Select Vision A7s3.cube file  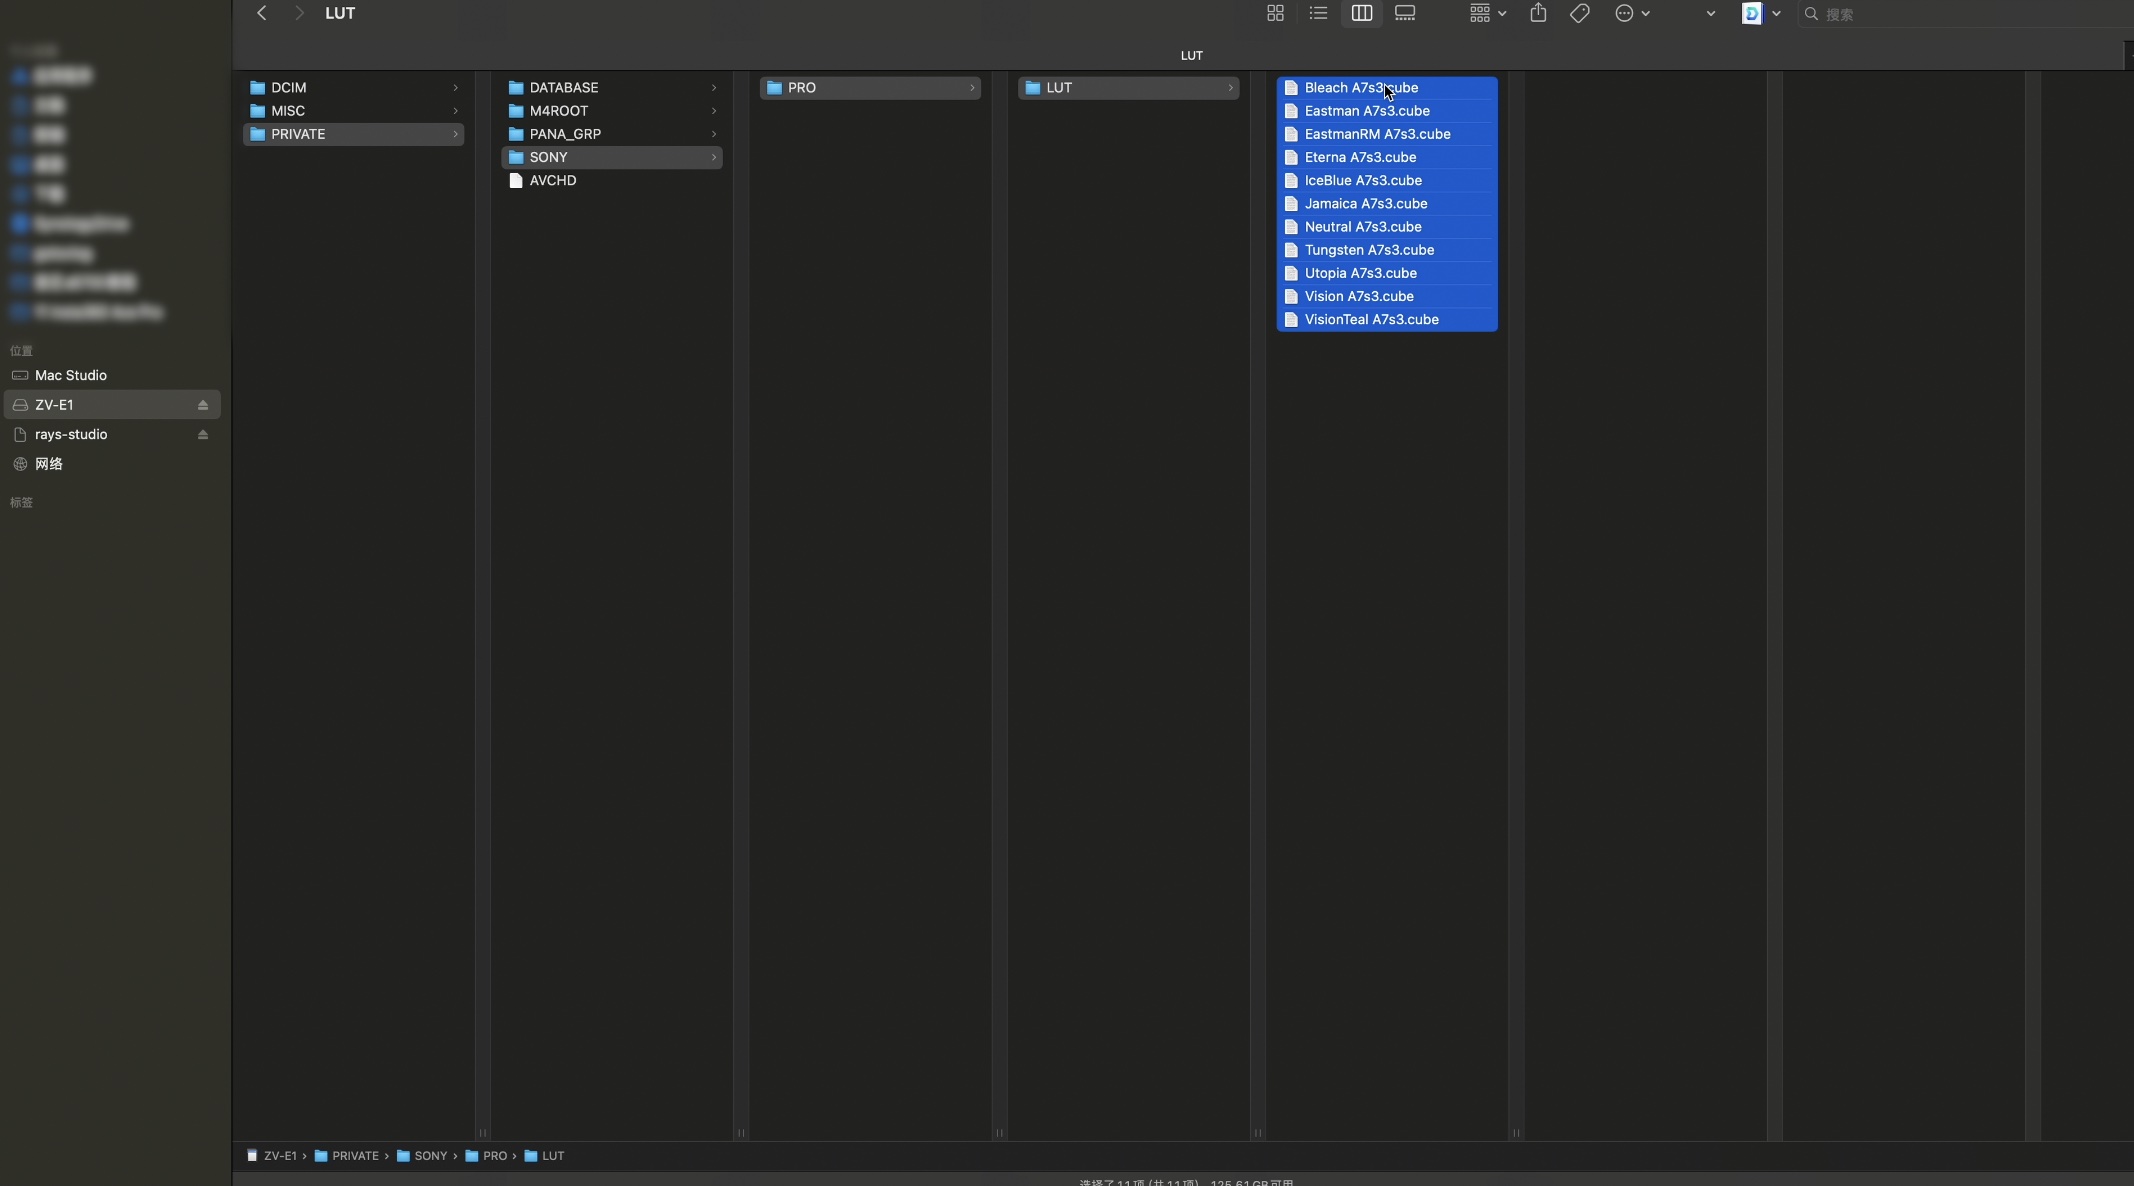pyautogui.click(x=1387, y=296)
